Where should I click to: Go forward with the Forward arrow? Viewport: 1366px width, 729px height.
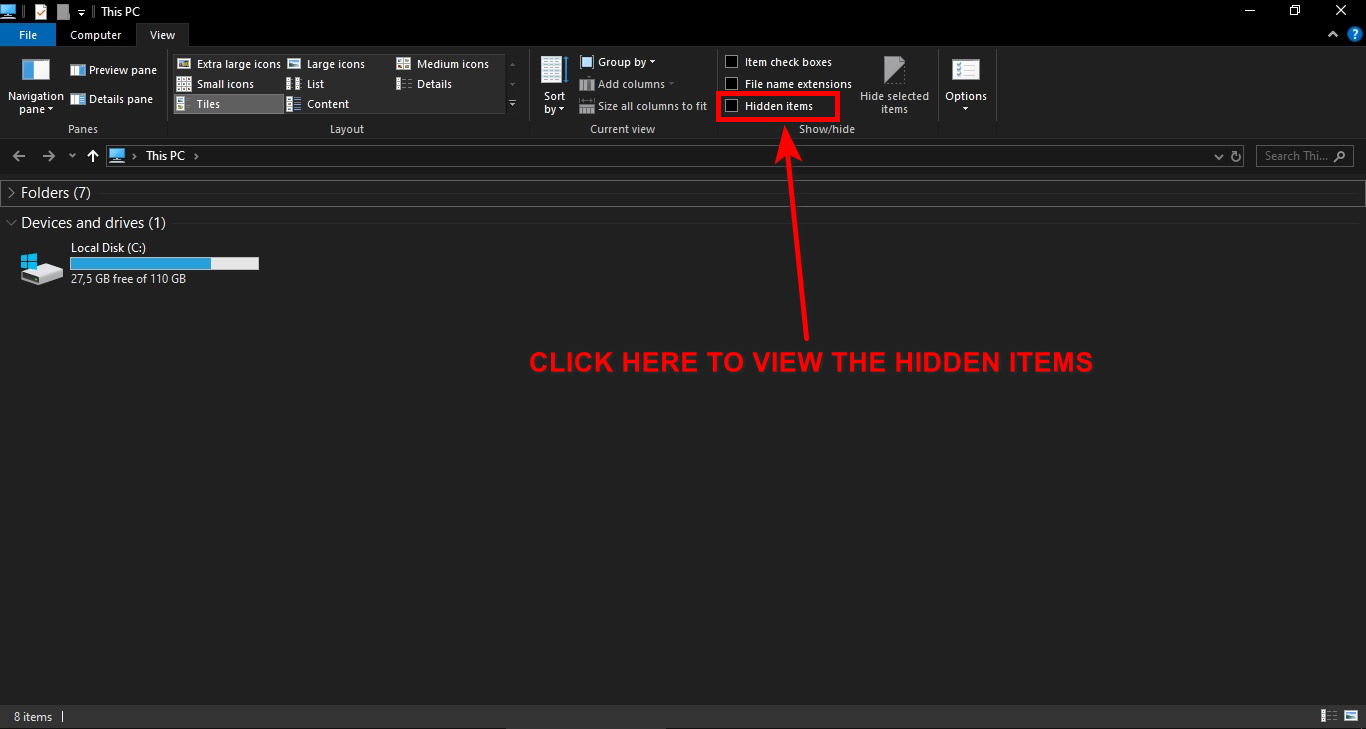pos(48,156)
